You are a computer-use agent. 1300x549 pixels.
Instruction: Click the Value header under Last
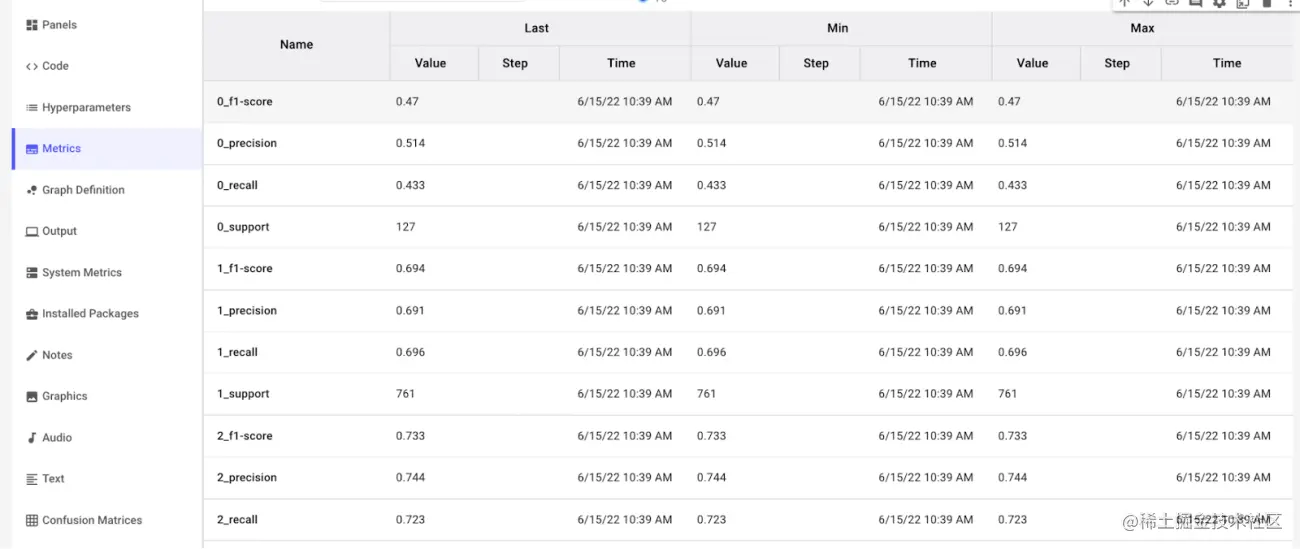point(430,63)
